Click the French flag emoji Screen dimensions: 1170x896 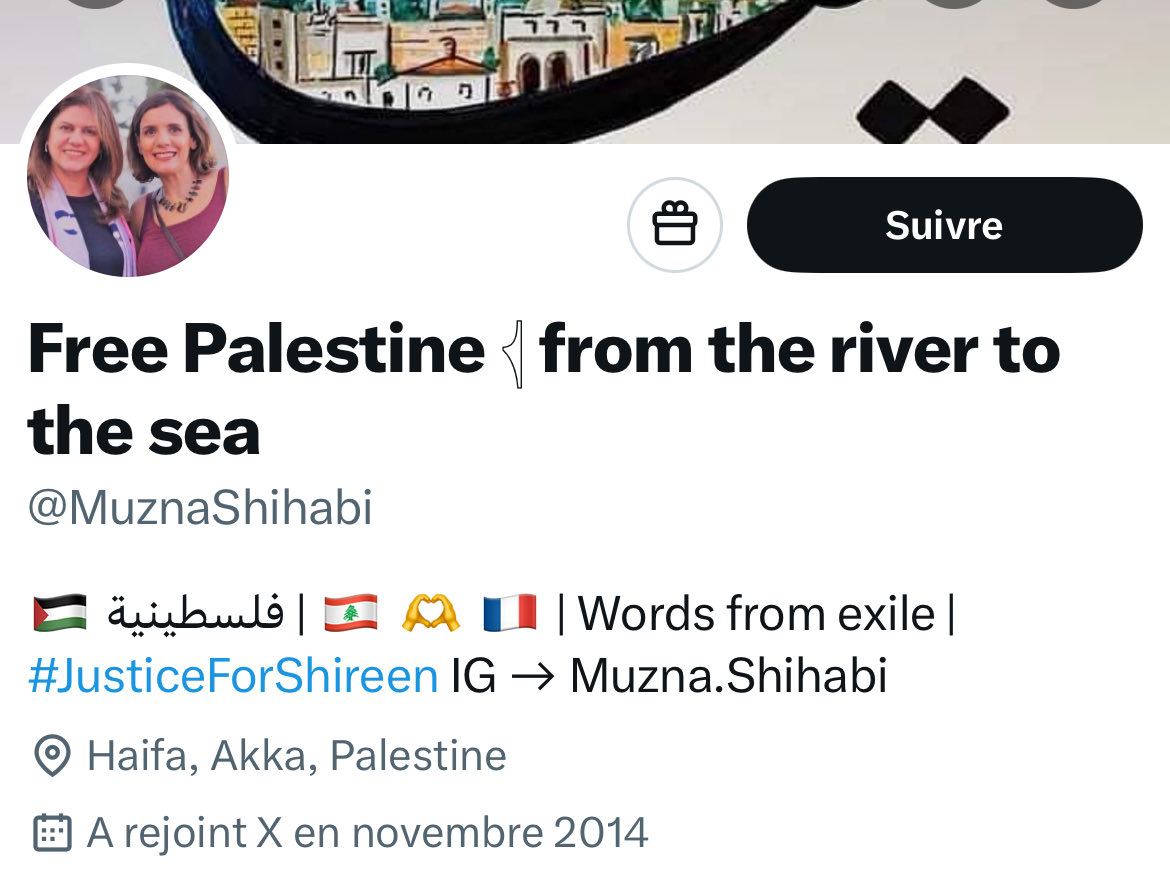[510, 613]
